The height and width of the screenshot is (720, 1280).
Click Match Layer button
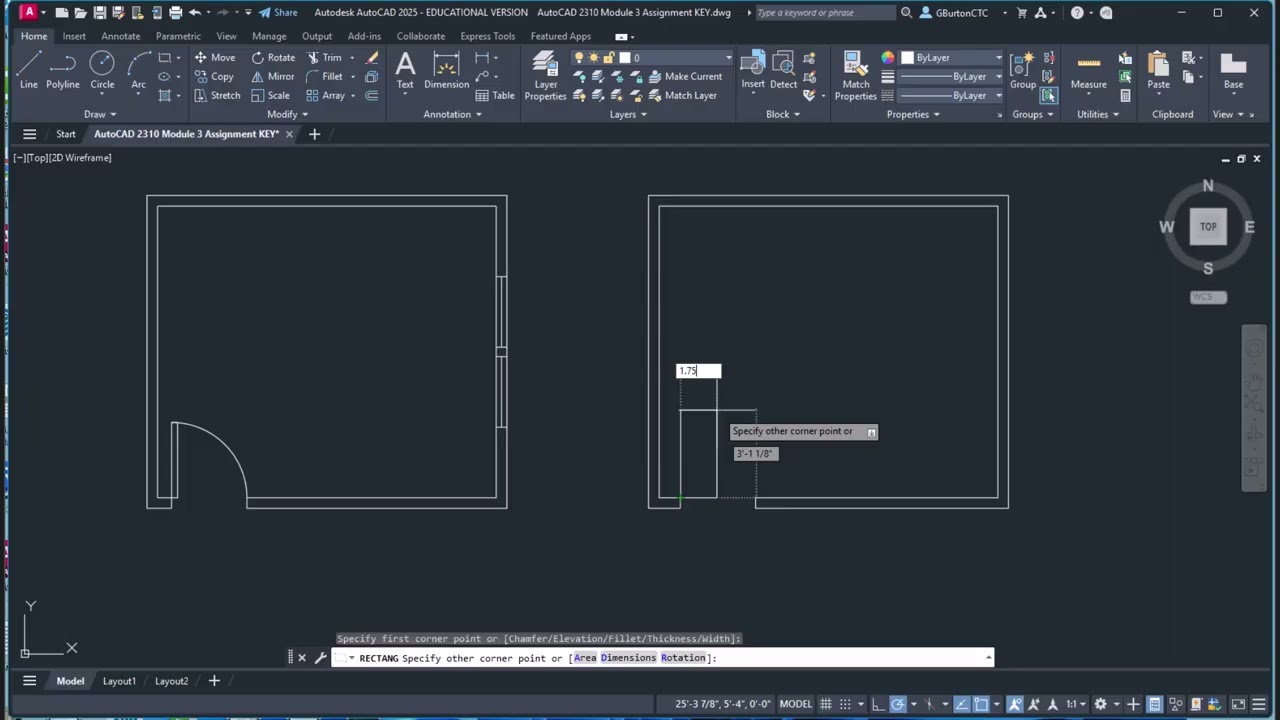click(x=682, y=95)
